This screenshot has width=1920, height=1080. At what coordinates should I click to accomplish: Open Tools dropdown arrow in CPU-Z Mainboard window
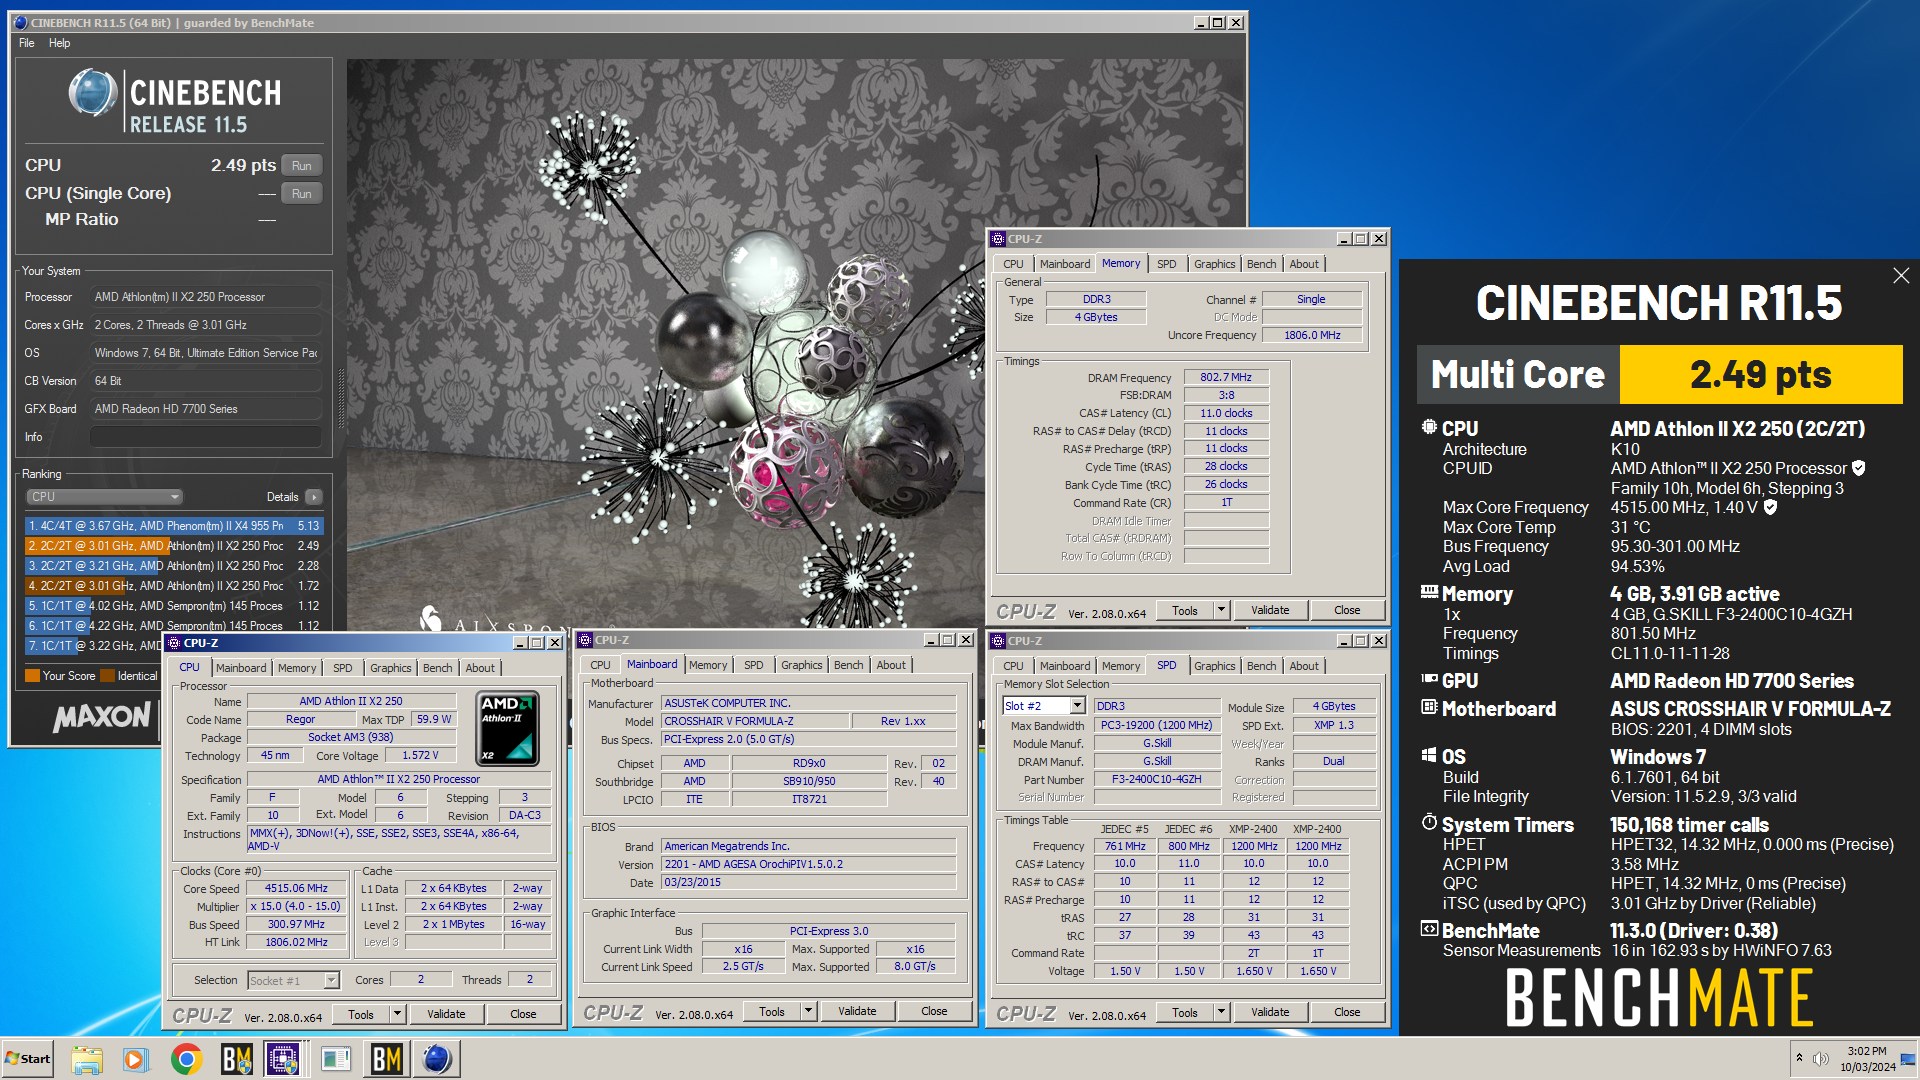(x=808, y=1012)
